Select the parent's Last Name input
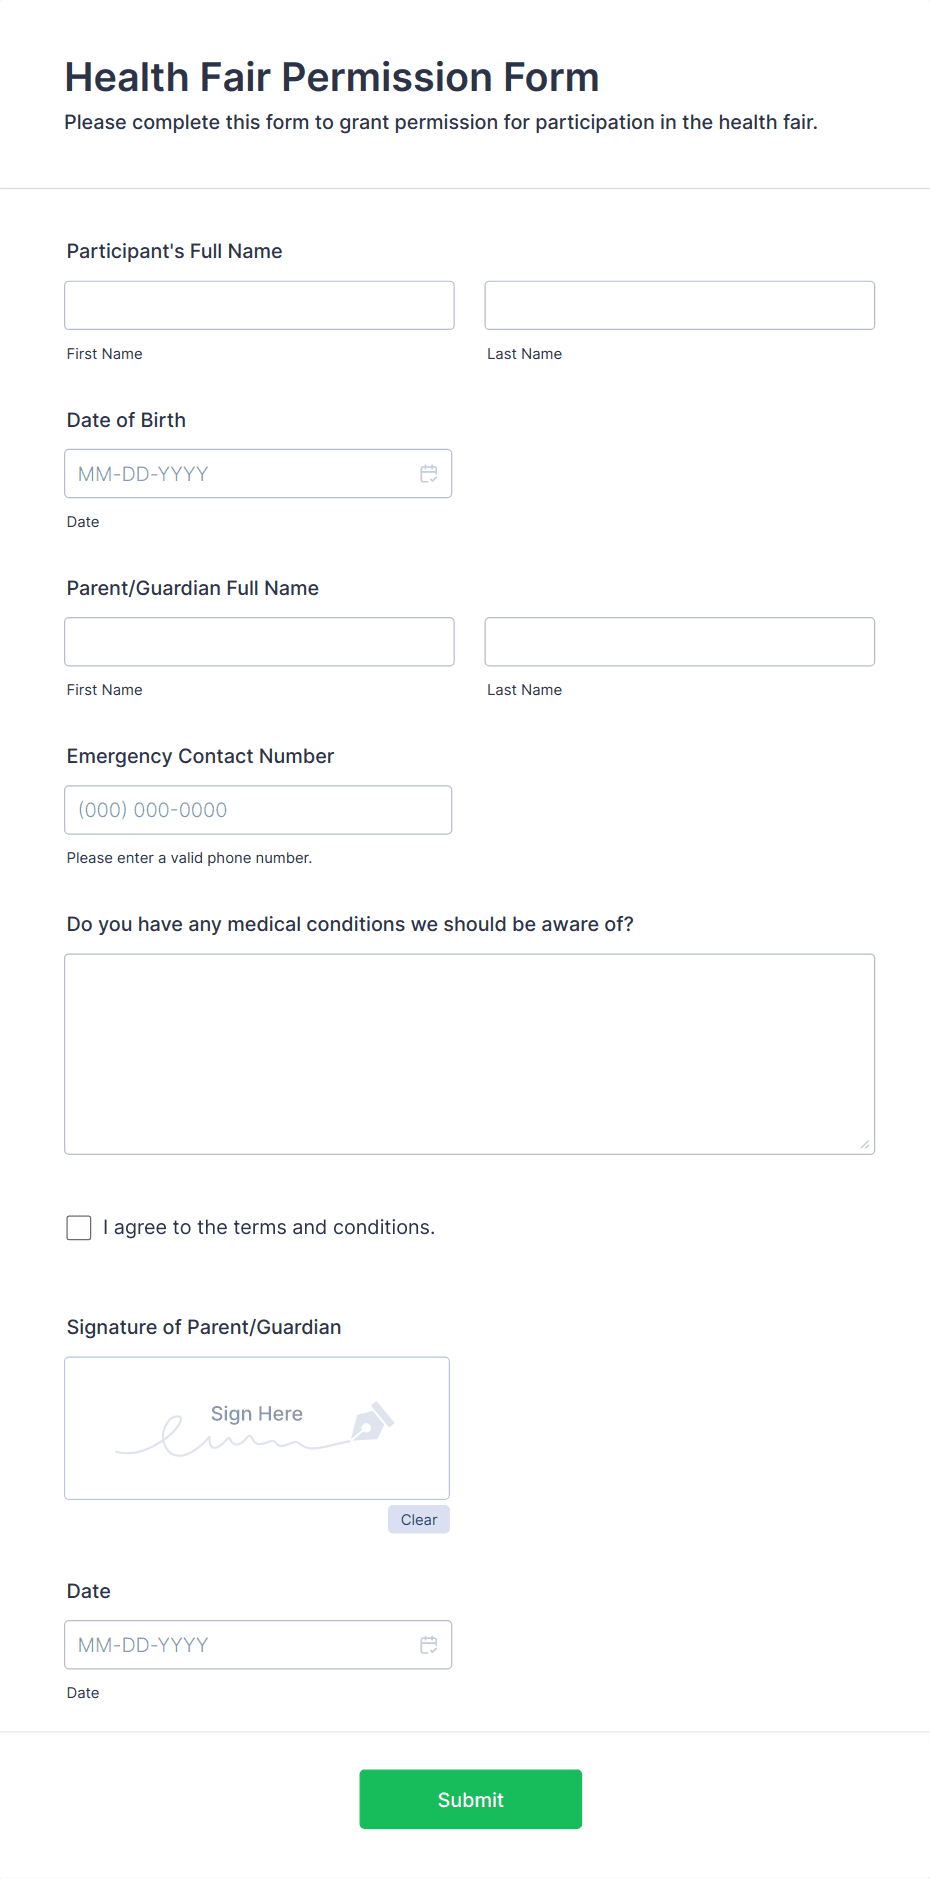The image size is (930, 1879). pos(679,641)
